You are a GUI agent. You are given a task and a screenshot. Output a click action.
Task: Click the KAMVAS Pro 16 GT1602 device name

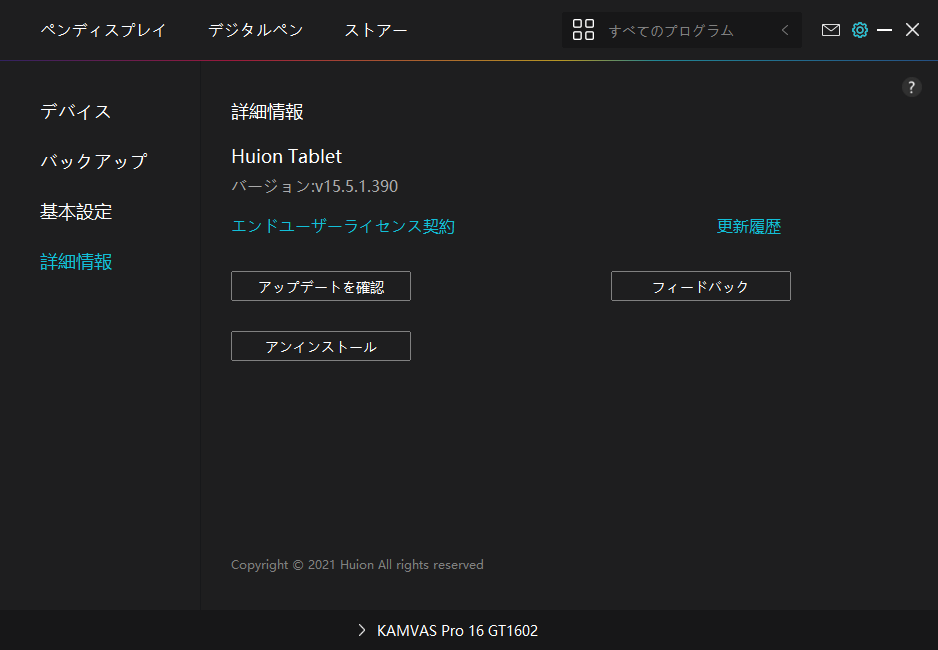[457, 630]
